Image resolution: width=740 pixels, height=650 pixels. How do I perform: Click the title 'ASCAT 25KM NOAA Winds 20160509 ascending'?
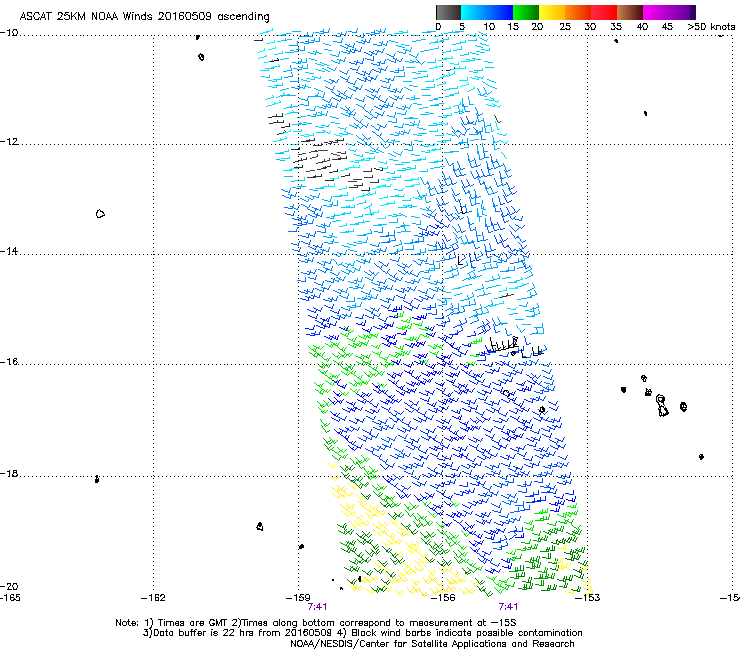tap(144, 17)
